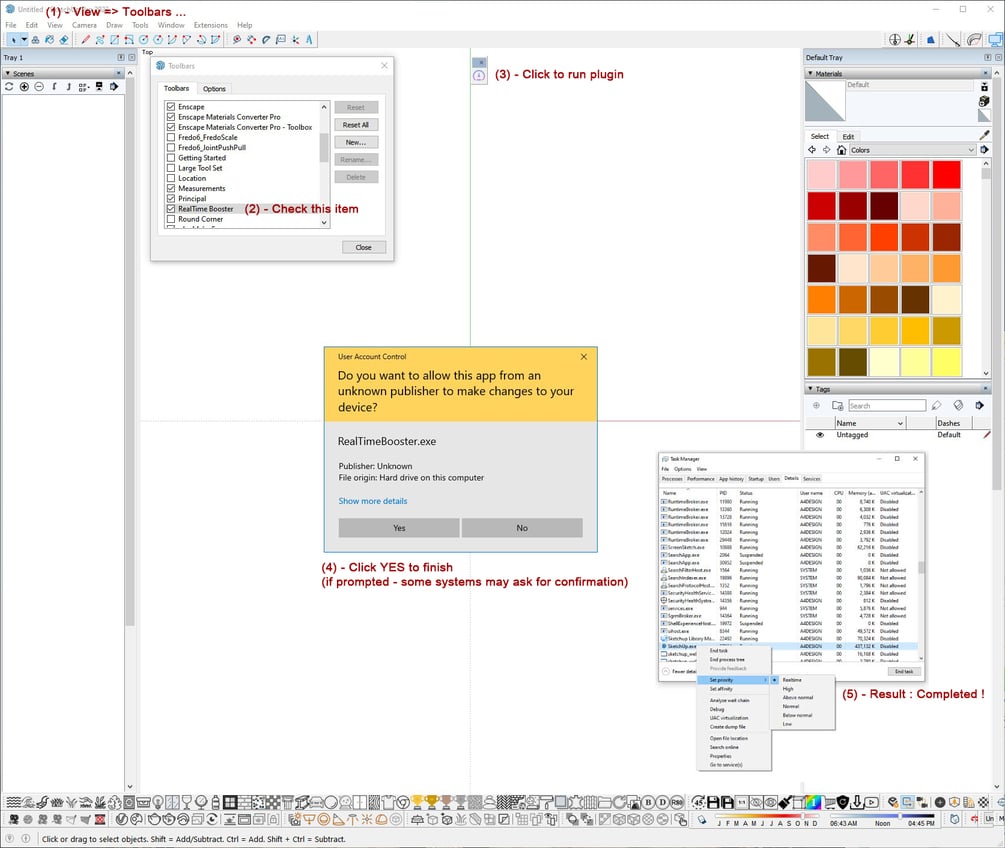
Task: Click Yes in User Account Control
Action: click(x=399, y=528)
